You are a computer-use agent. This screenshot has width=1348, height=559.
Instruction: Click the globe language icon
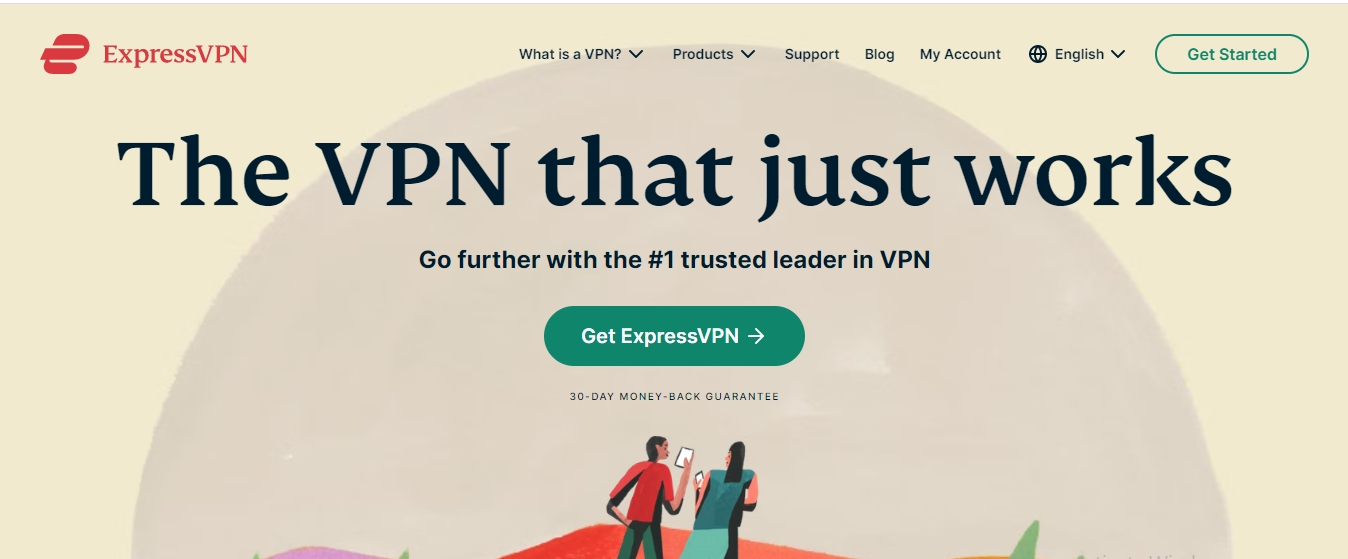1038,54
